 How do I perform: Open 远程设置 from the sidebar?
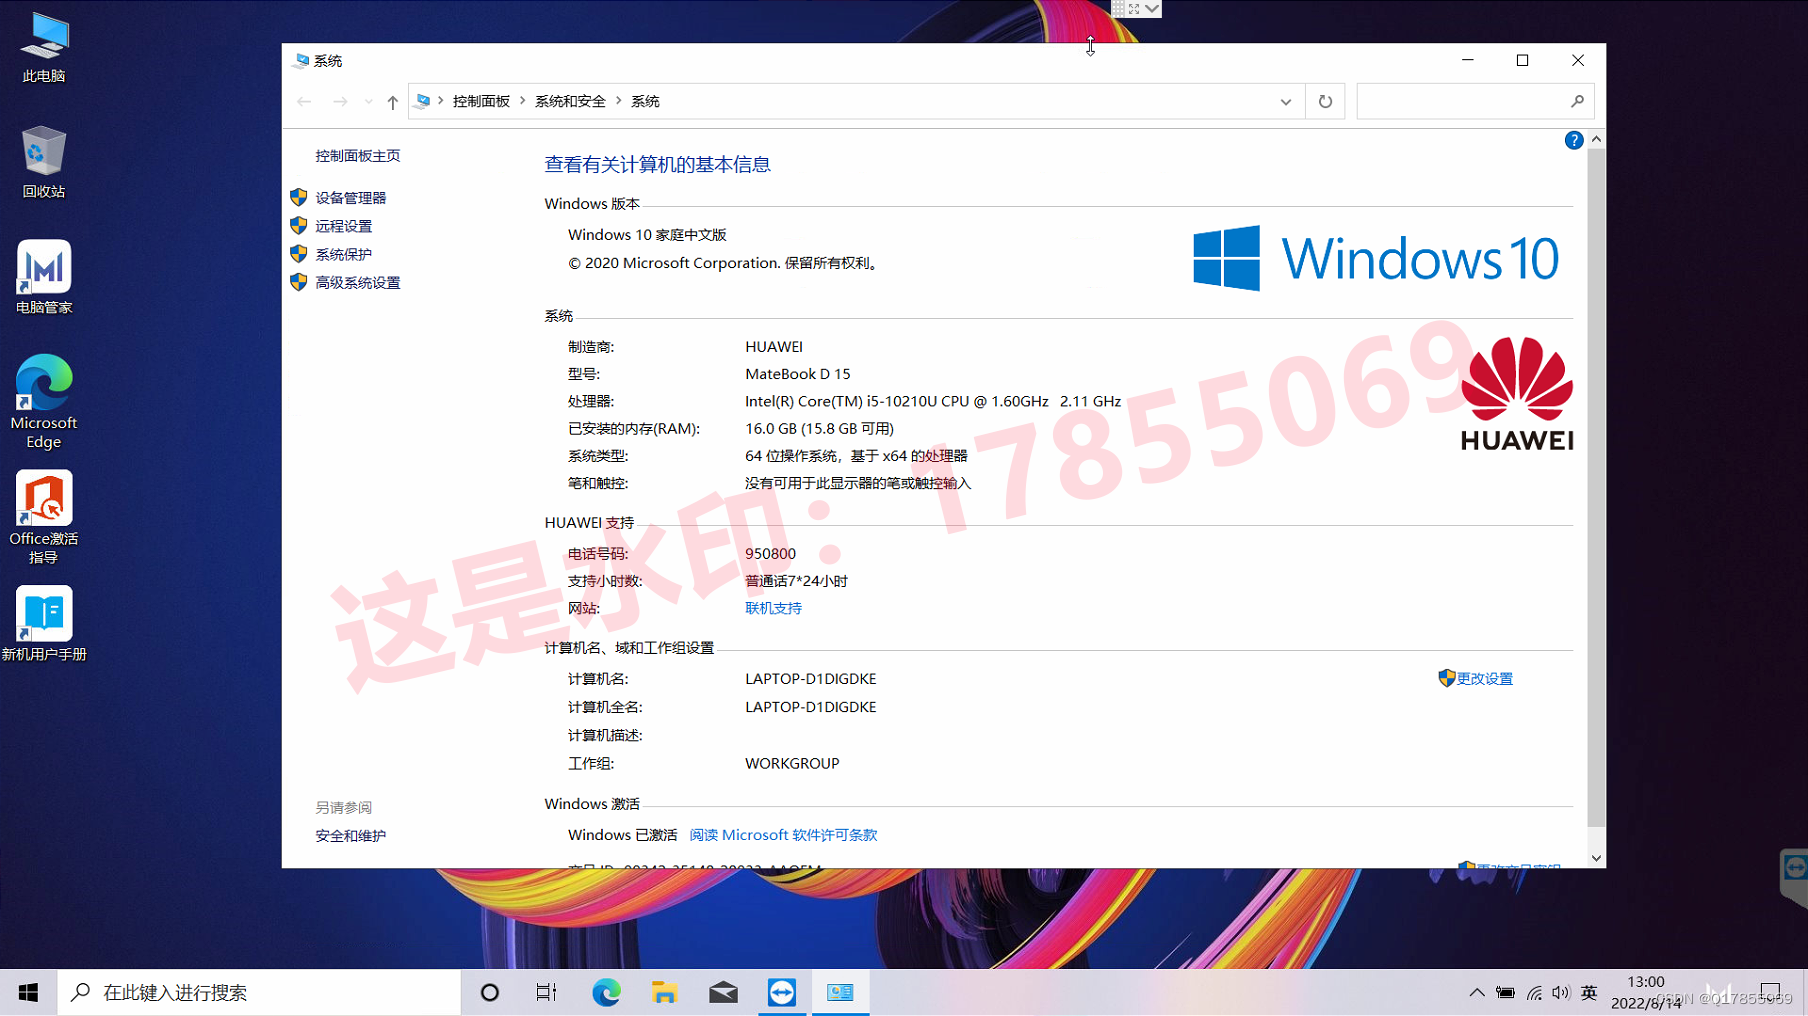[x=344, y=226]
